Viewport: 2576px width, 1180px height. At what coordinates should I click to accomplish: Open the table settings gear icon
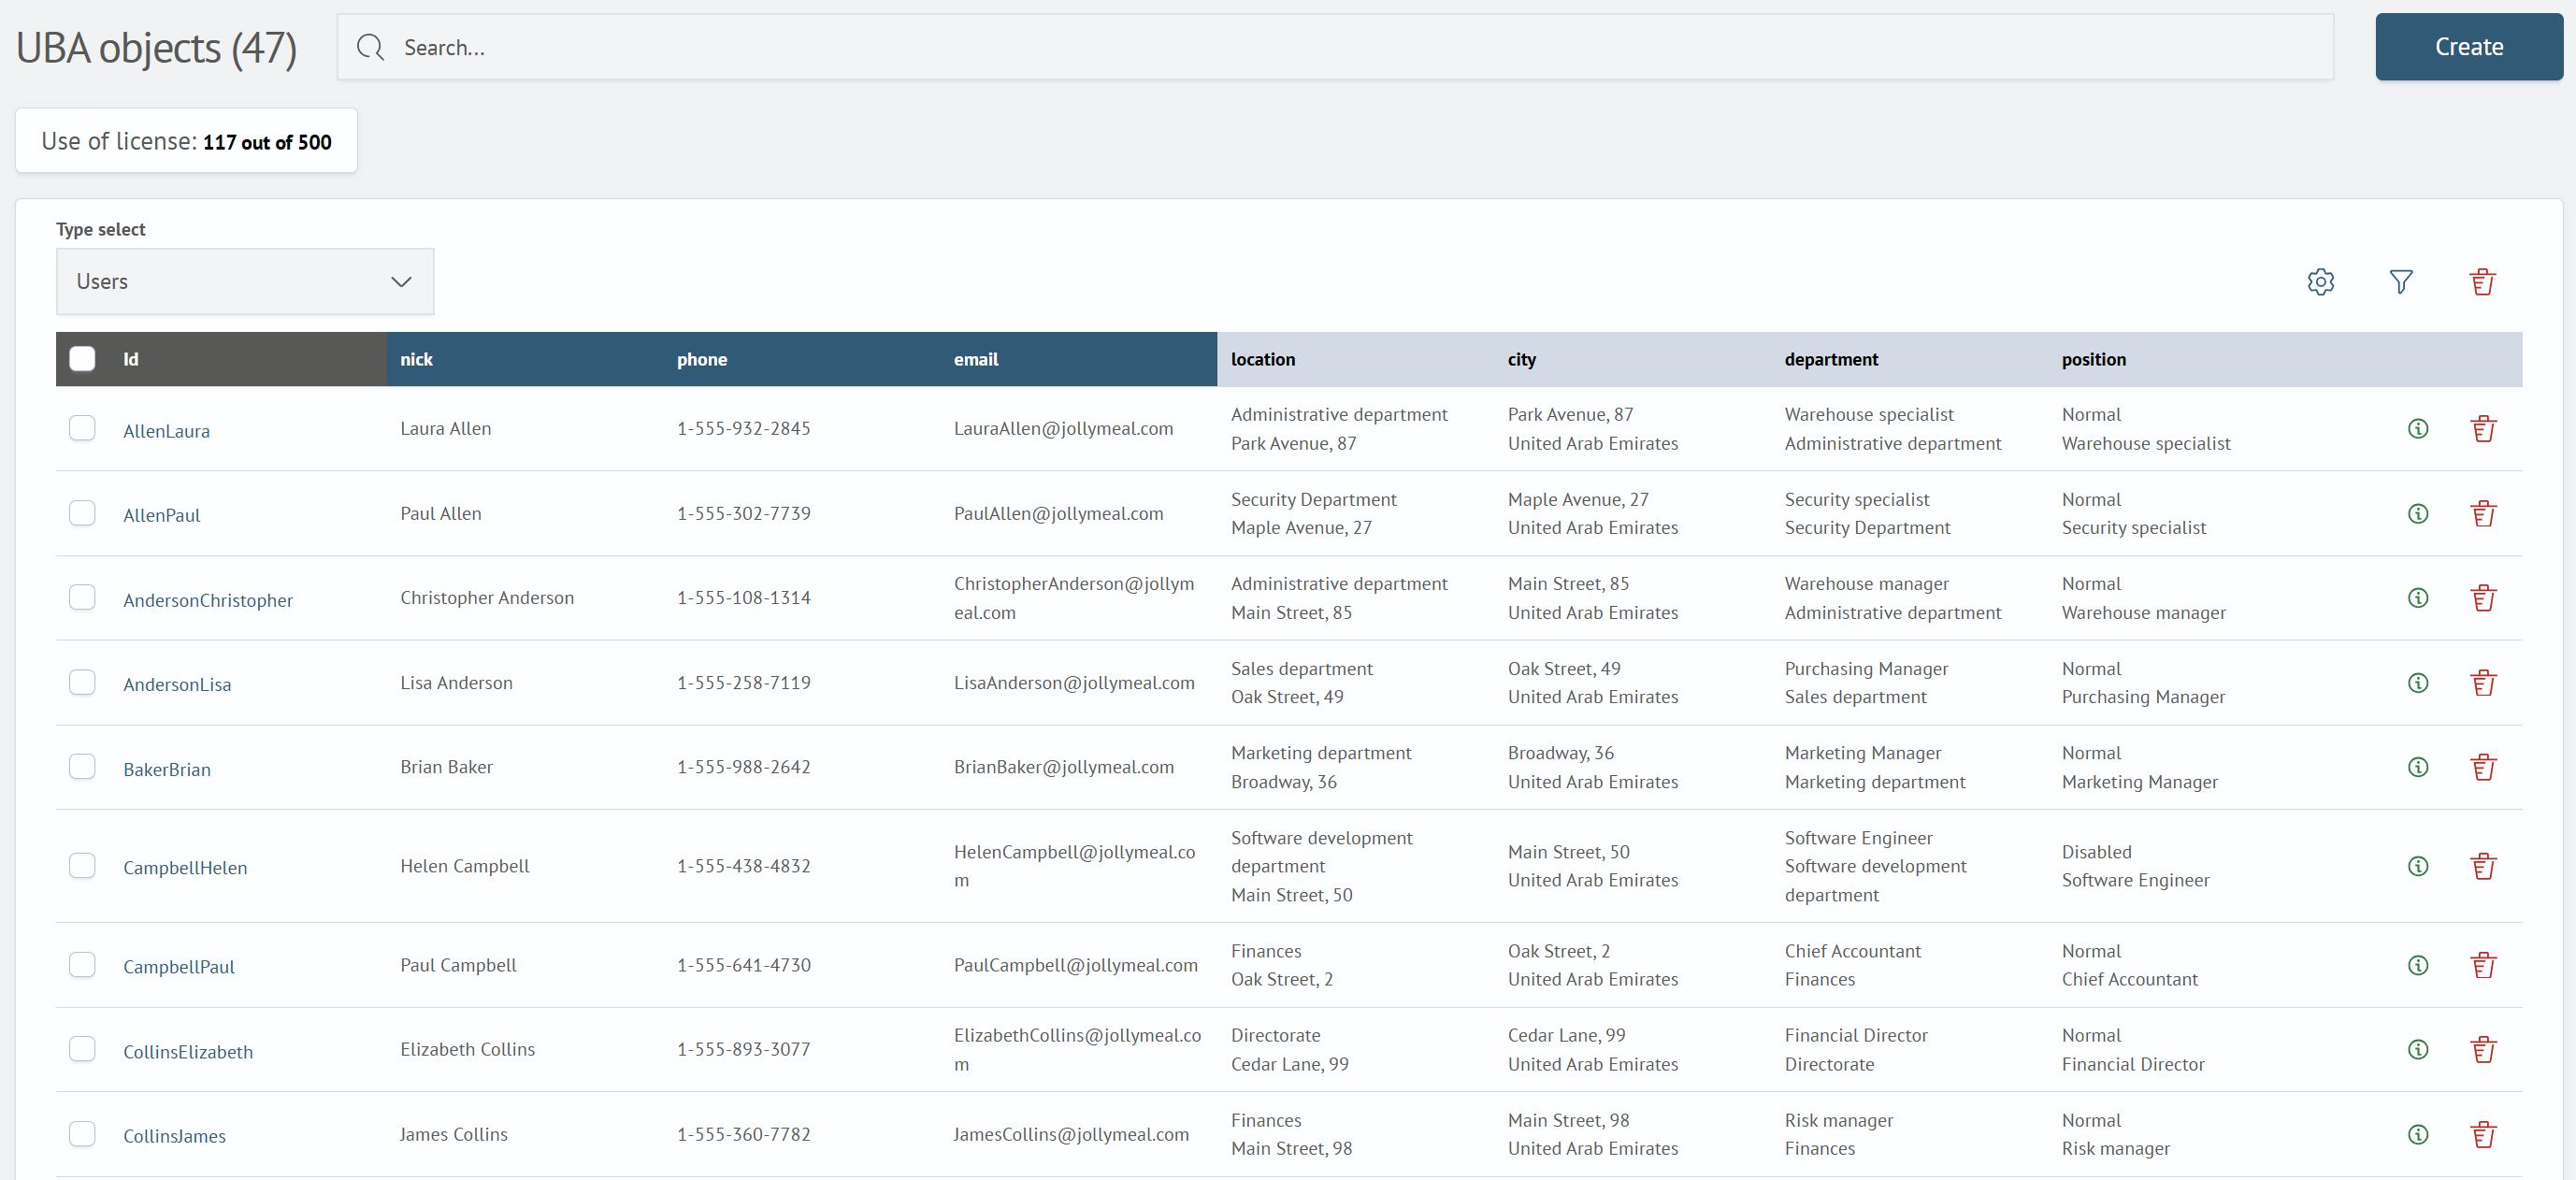(2321, 281)
